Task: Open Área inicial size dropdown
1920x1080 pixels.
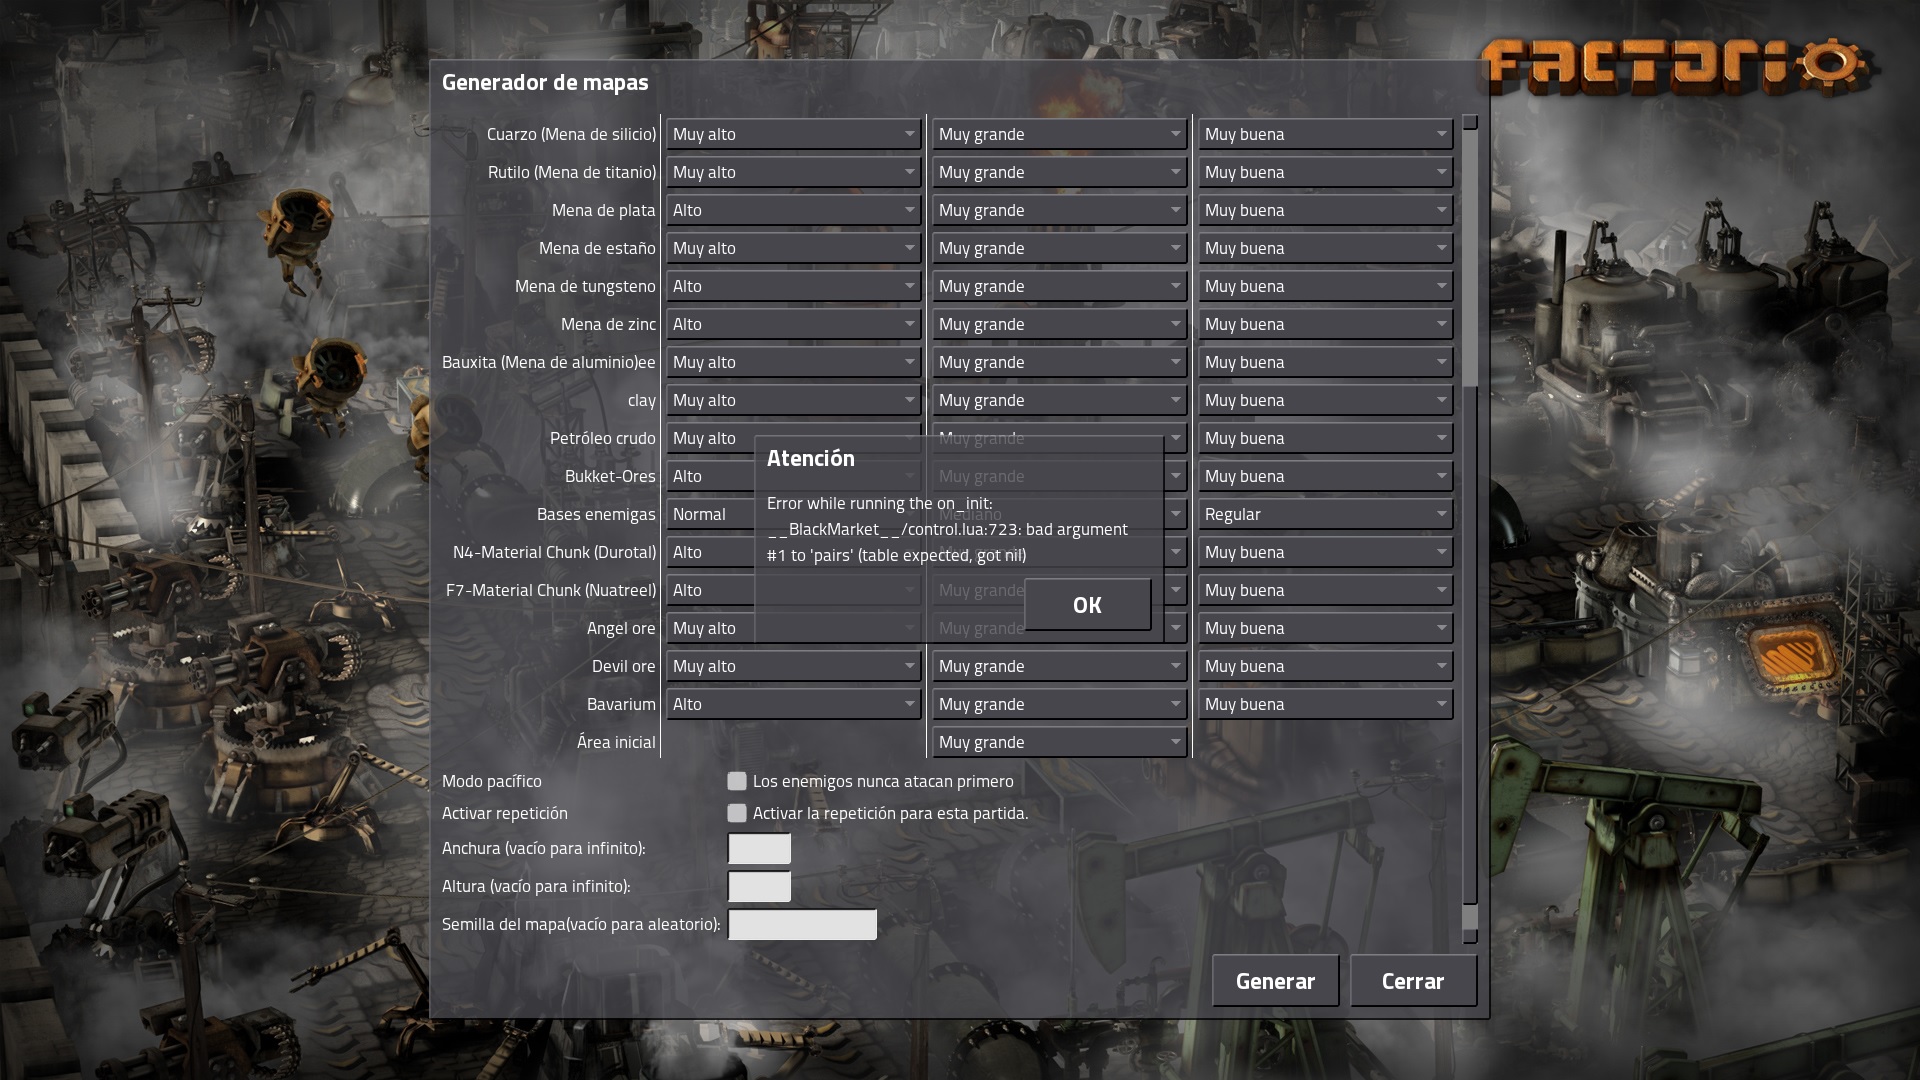Action: tap(1060, 742)
